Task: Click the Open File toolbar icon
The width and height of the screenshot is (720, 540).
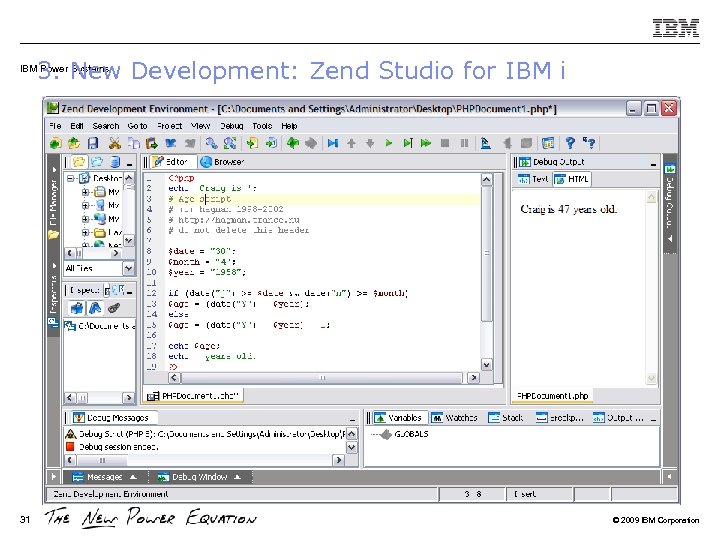Action: click(74, 143)
